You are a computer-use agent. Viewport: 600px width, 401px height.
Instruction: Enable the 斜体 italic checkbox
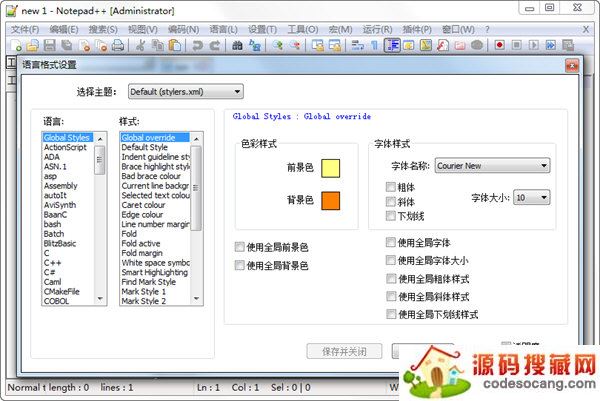391,201
